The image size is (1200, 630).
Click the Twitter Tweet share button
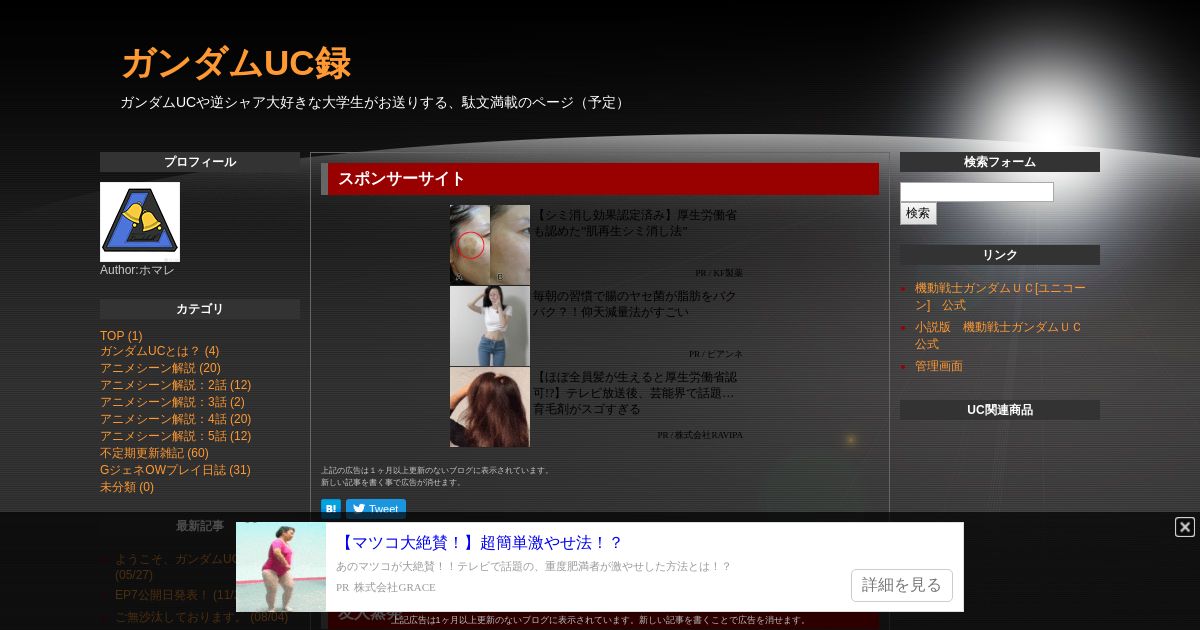point(376,508)
